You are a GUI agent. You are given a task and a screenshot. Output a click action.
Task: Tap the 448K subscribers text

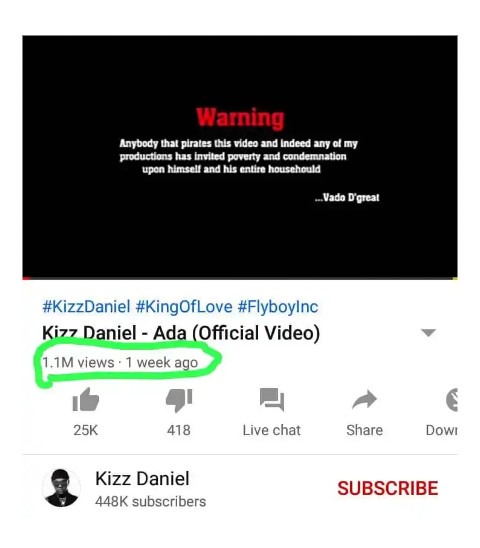coord(150,502)
